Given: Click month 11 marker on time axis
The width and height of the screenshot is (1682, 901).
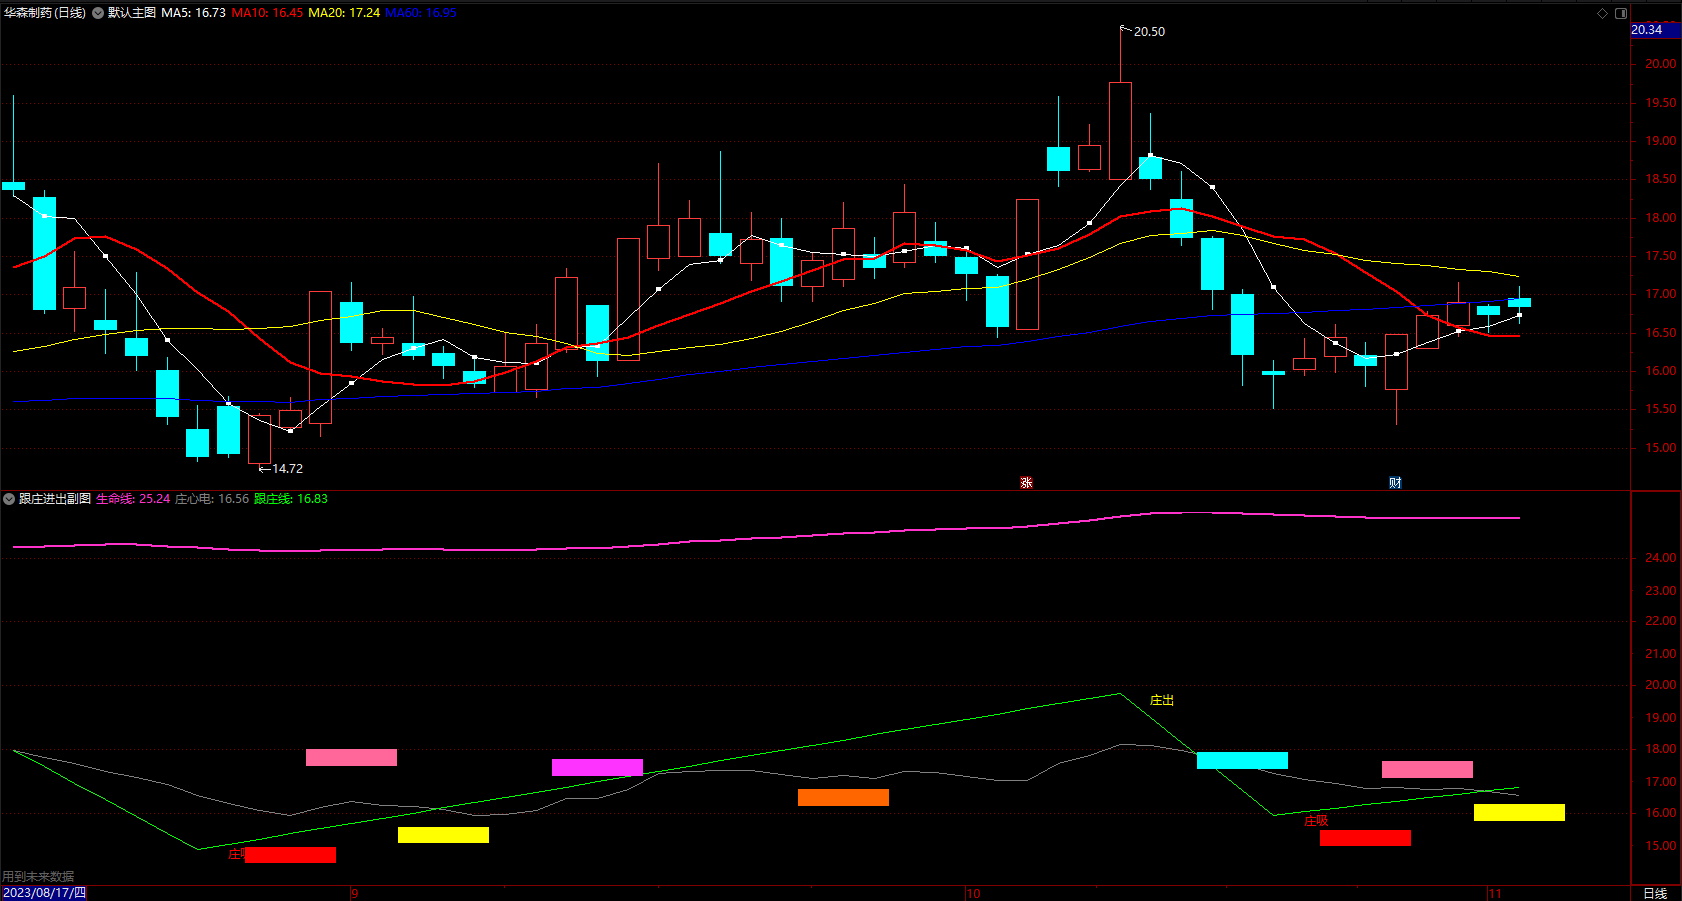Looking at the screenshot, I should point(1495,893).
